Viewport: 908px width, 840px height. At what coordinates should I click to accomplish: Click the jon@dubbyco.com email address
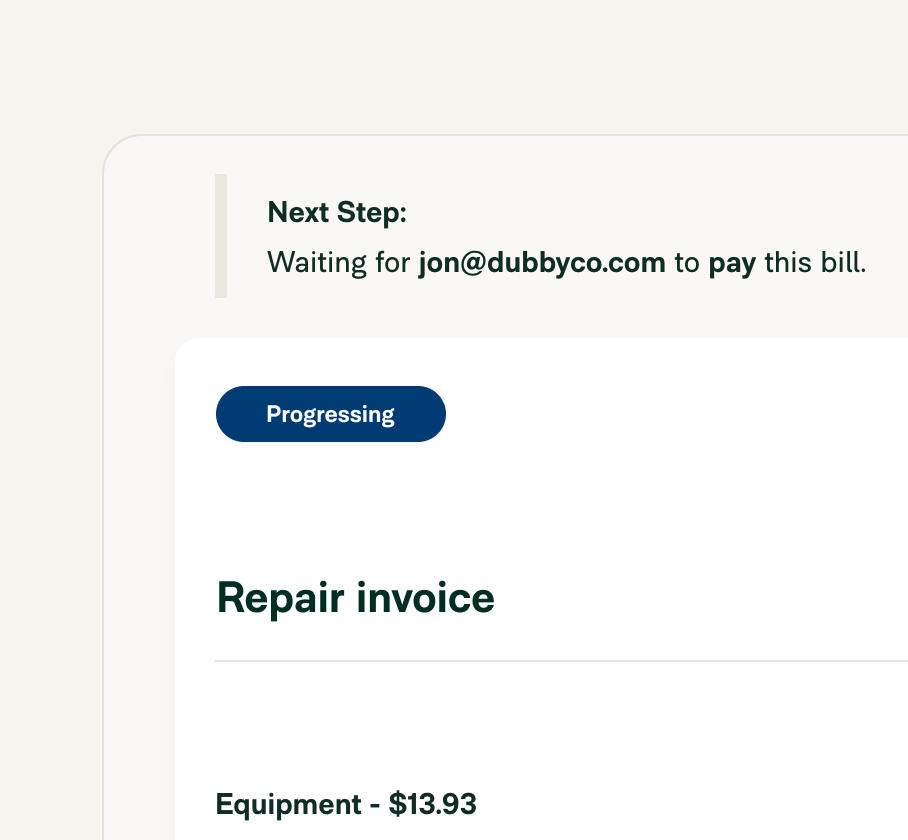(x=541, y=264)
